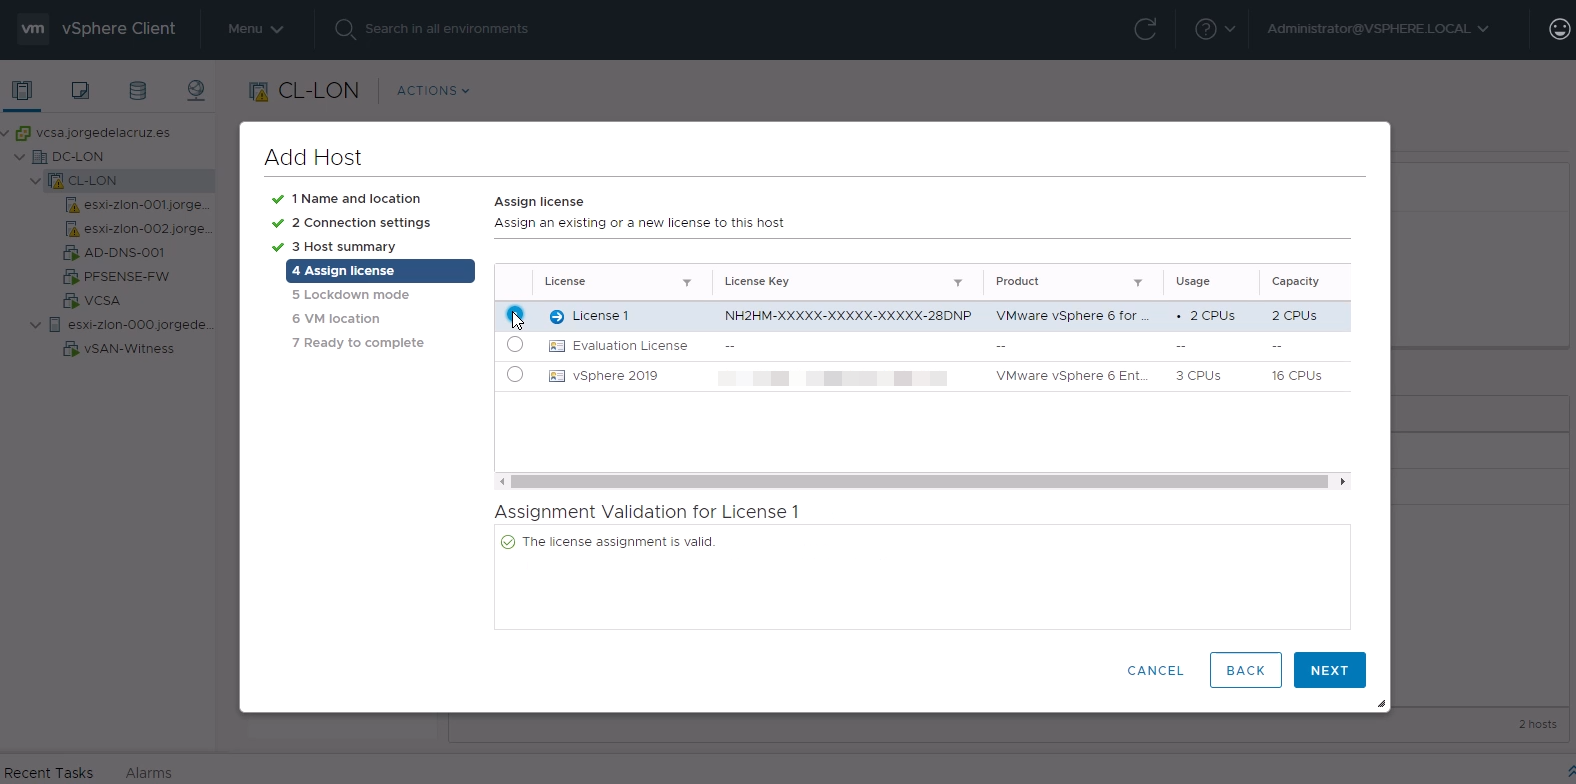This screenshot has height=784, width=1576.
Task: Open the Administrator@VSPHERE.LOCAL user menu
Action: coord(1377,29)
